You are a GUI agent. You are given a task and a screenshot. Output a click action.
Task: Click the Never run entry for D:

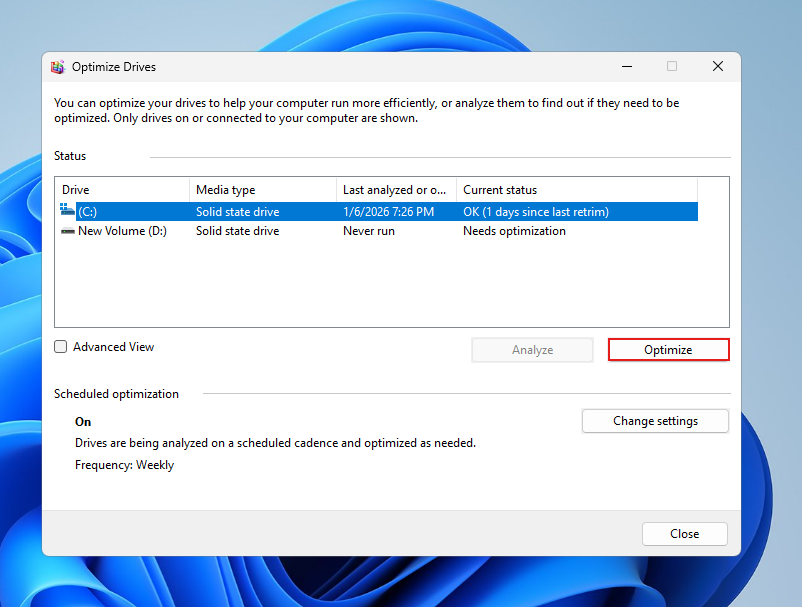tap(368, 231)
